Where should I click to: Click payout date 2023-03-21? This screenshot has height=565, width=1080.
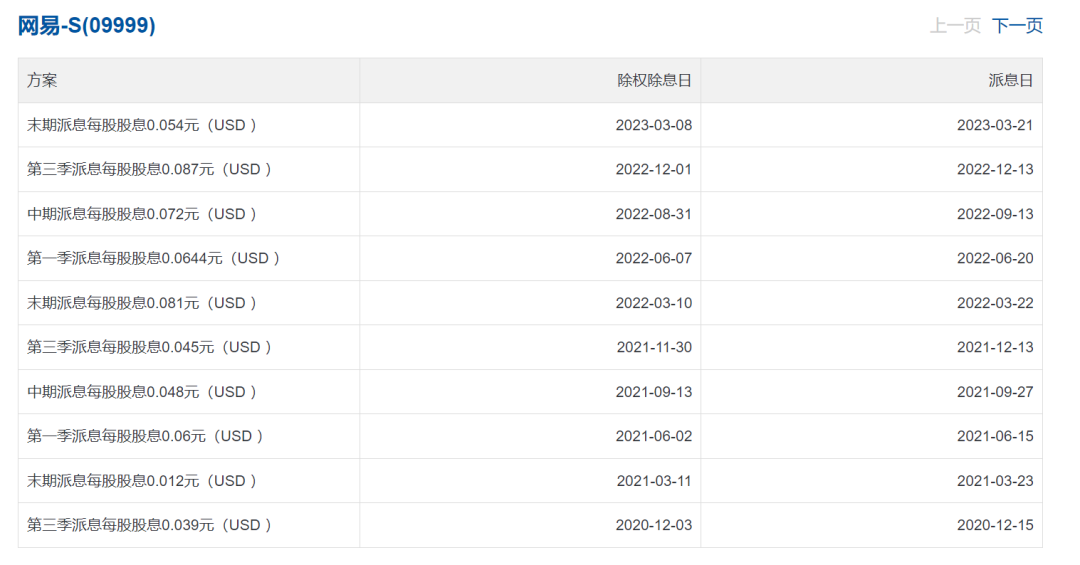coord(995,125)
